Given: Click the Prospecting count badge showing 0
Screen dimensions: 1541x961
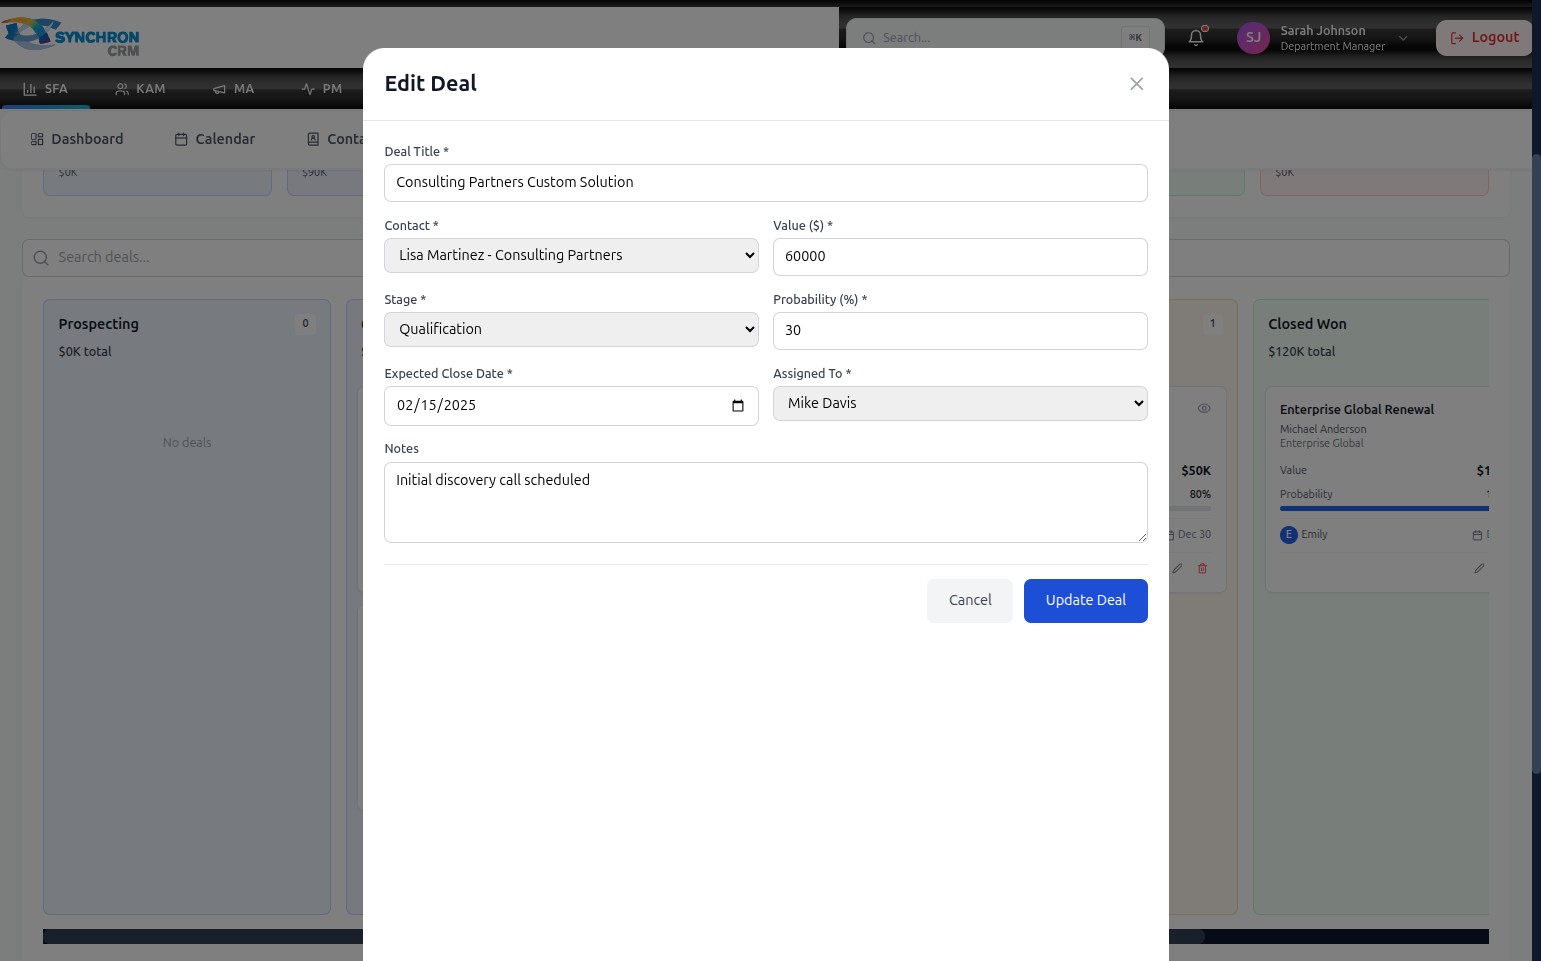Looking at the screenshot, I should pyautogui.click(x=305, y=324).
